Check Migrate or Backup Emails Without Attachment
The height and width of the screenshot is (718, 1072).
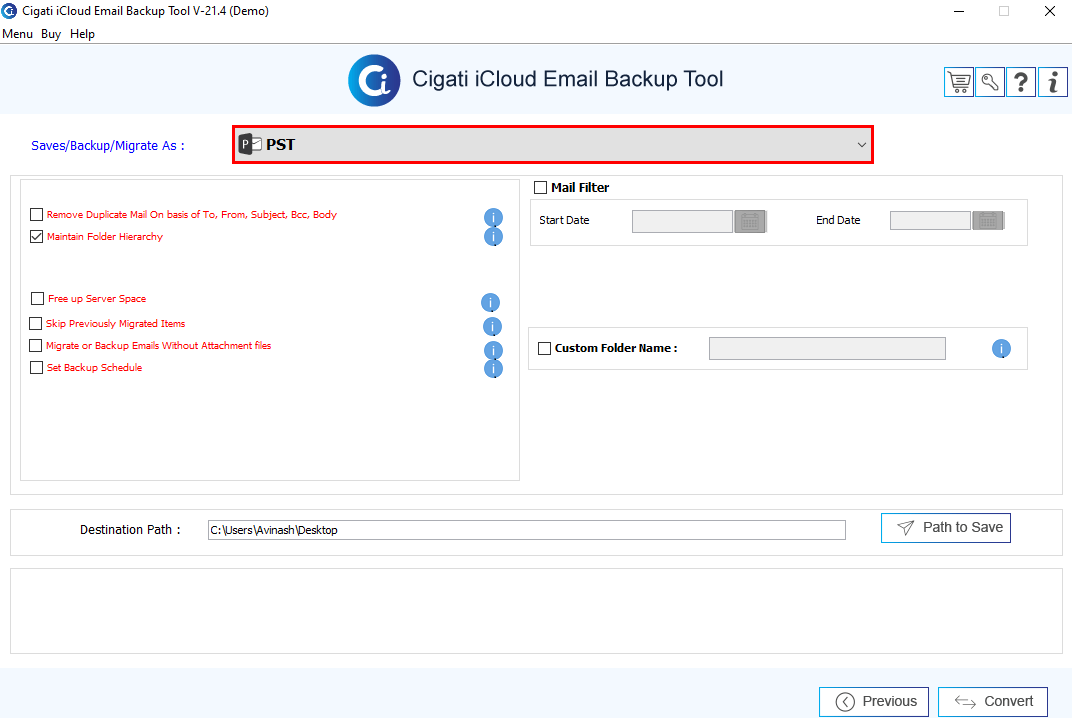click(x=36, y=345)
